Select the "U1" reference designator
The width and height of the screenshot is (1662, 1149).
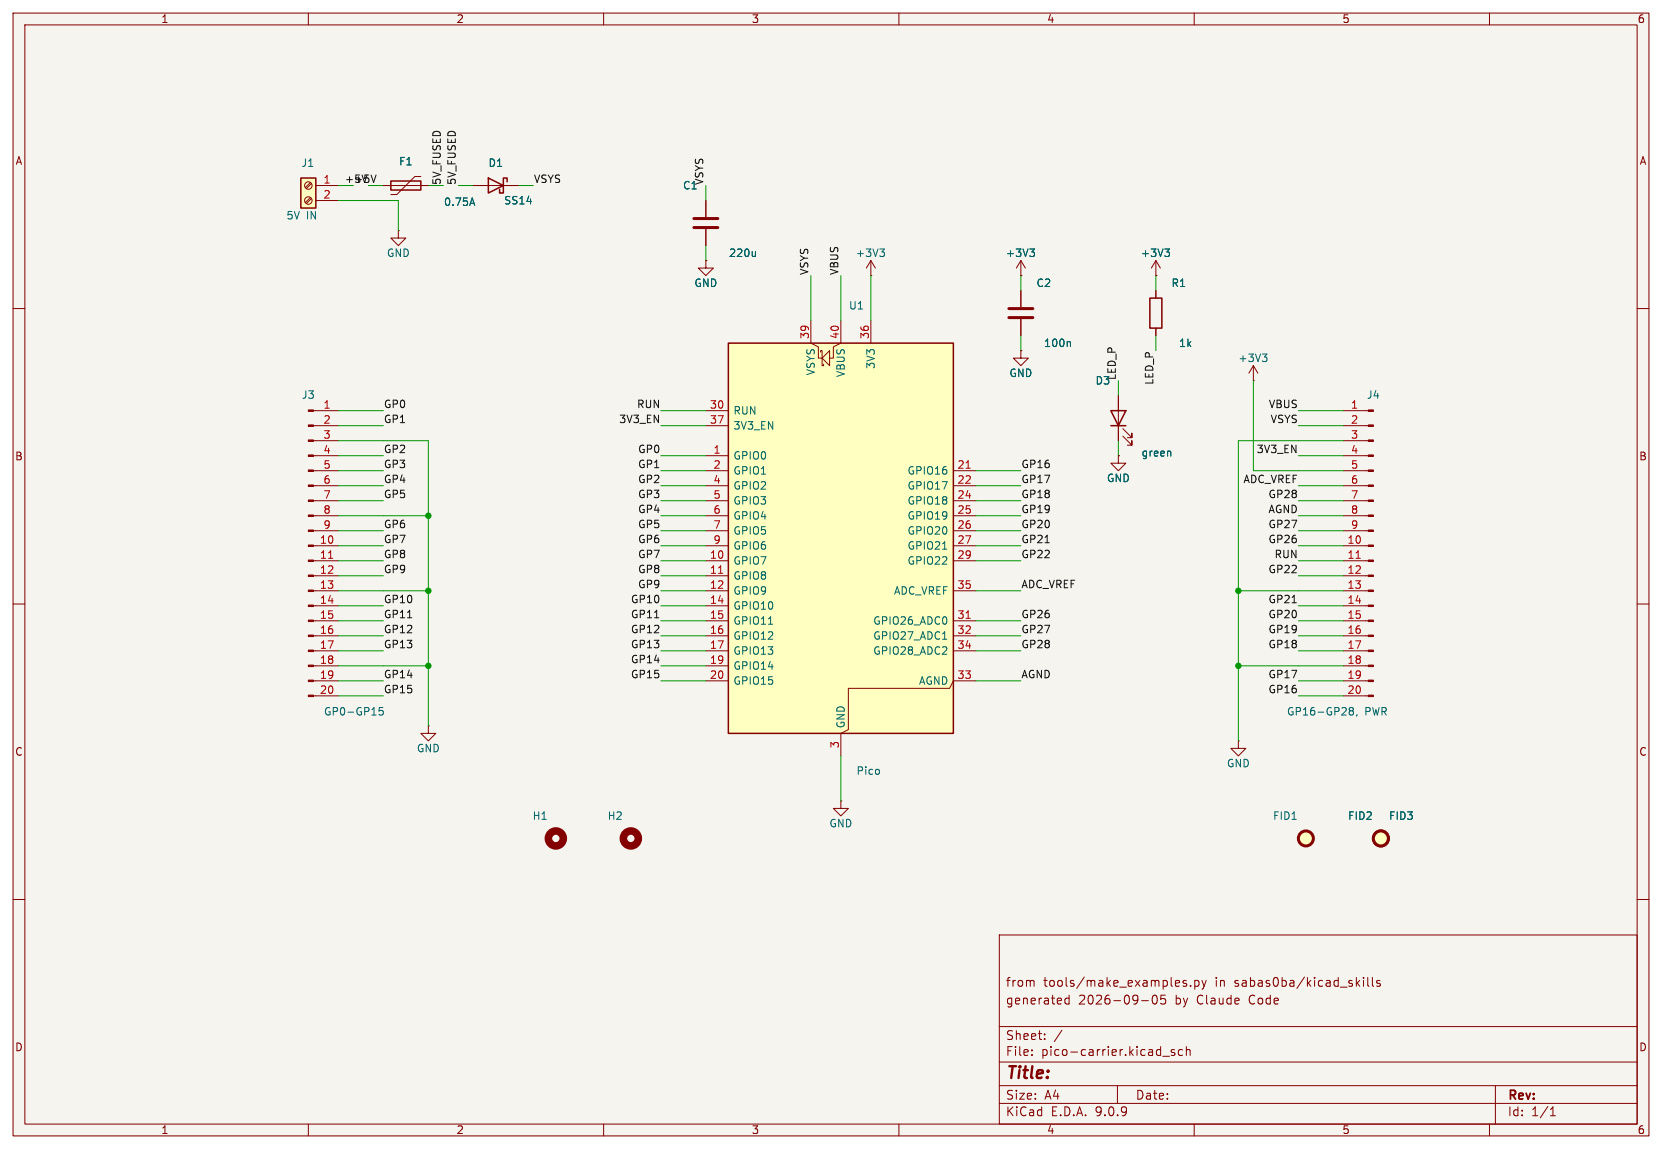[856, 306]
